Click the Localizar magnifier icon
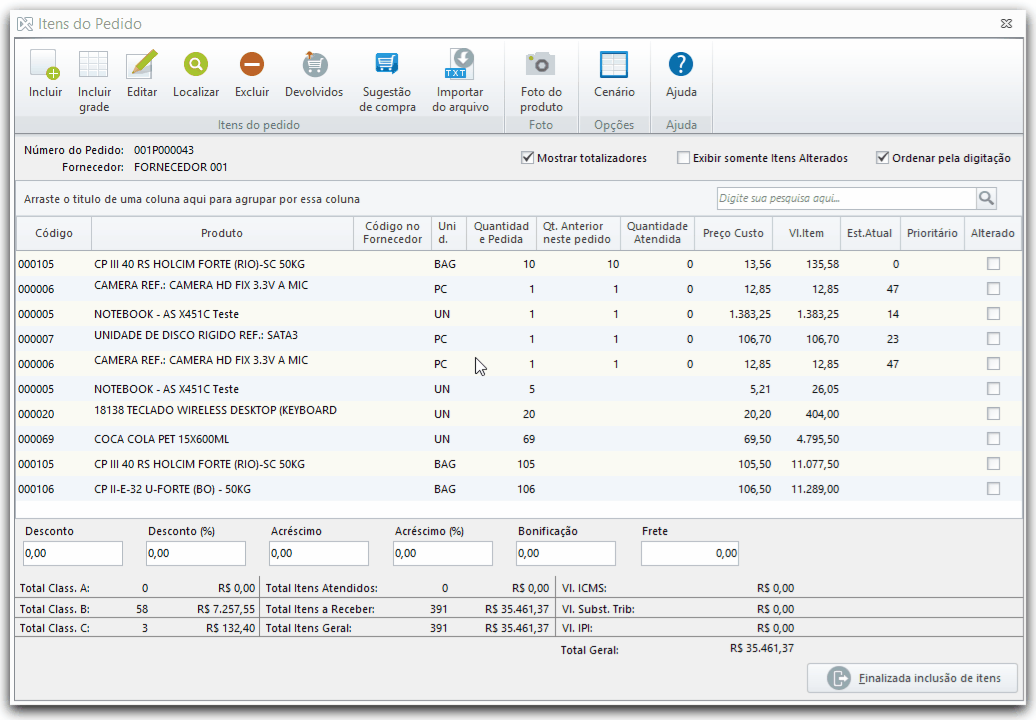1036x720 pixels. [x=196, y=65]
